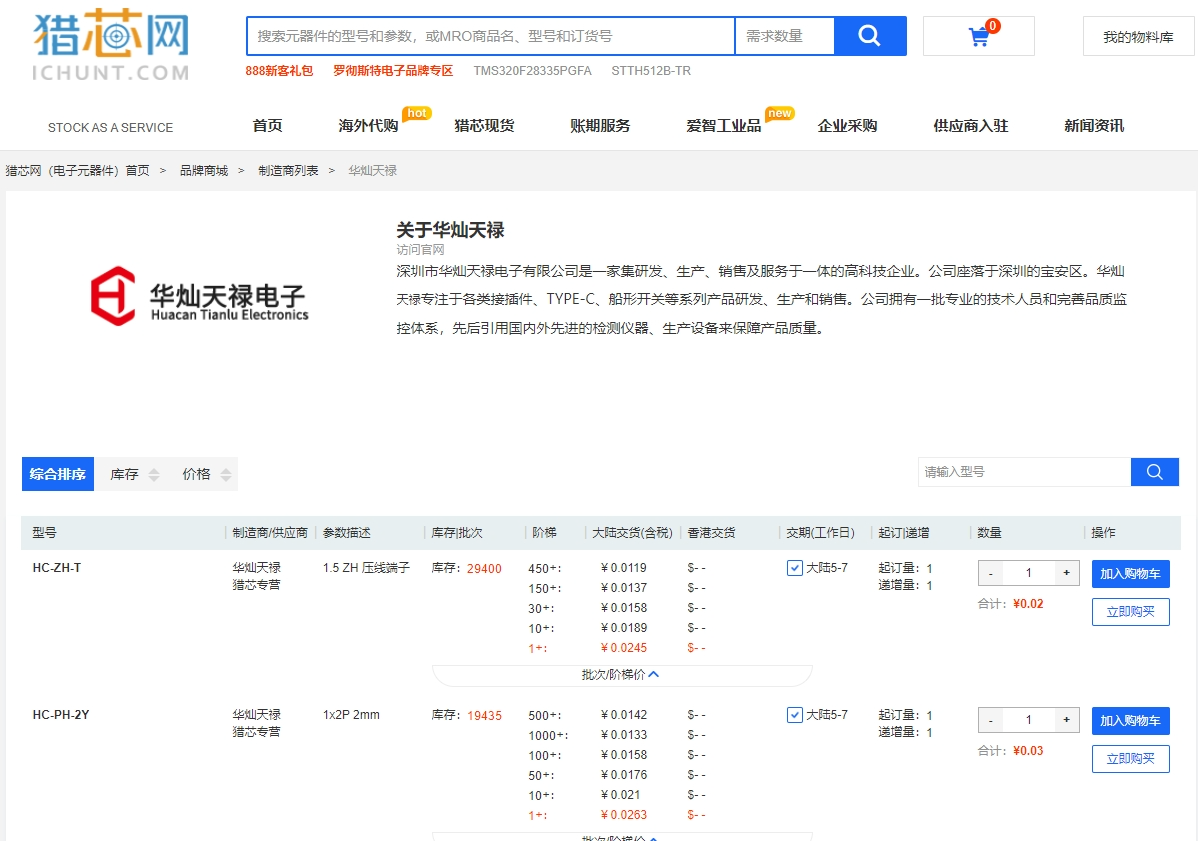Open 猎芯现货 nav item

coord(484,126)
